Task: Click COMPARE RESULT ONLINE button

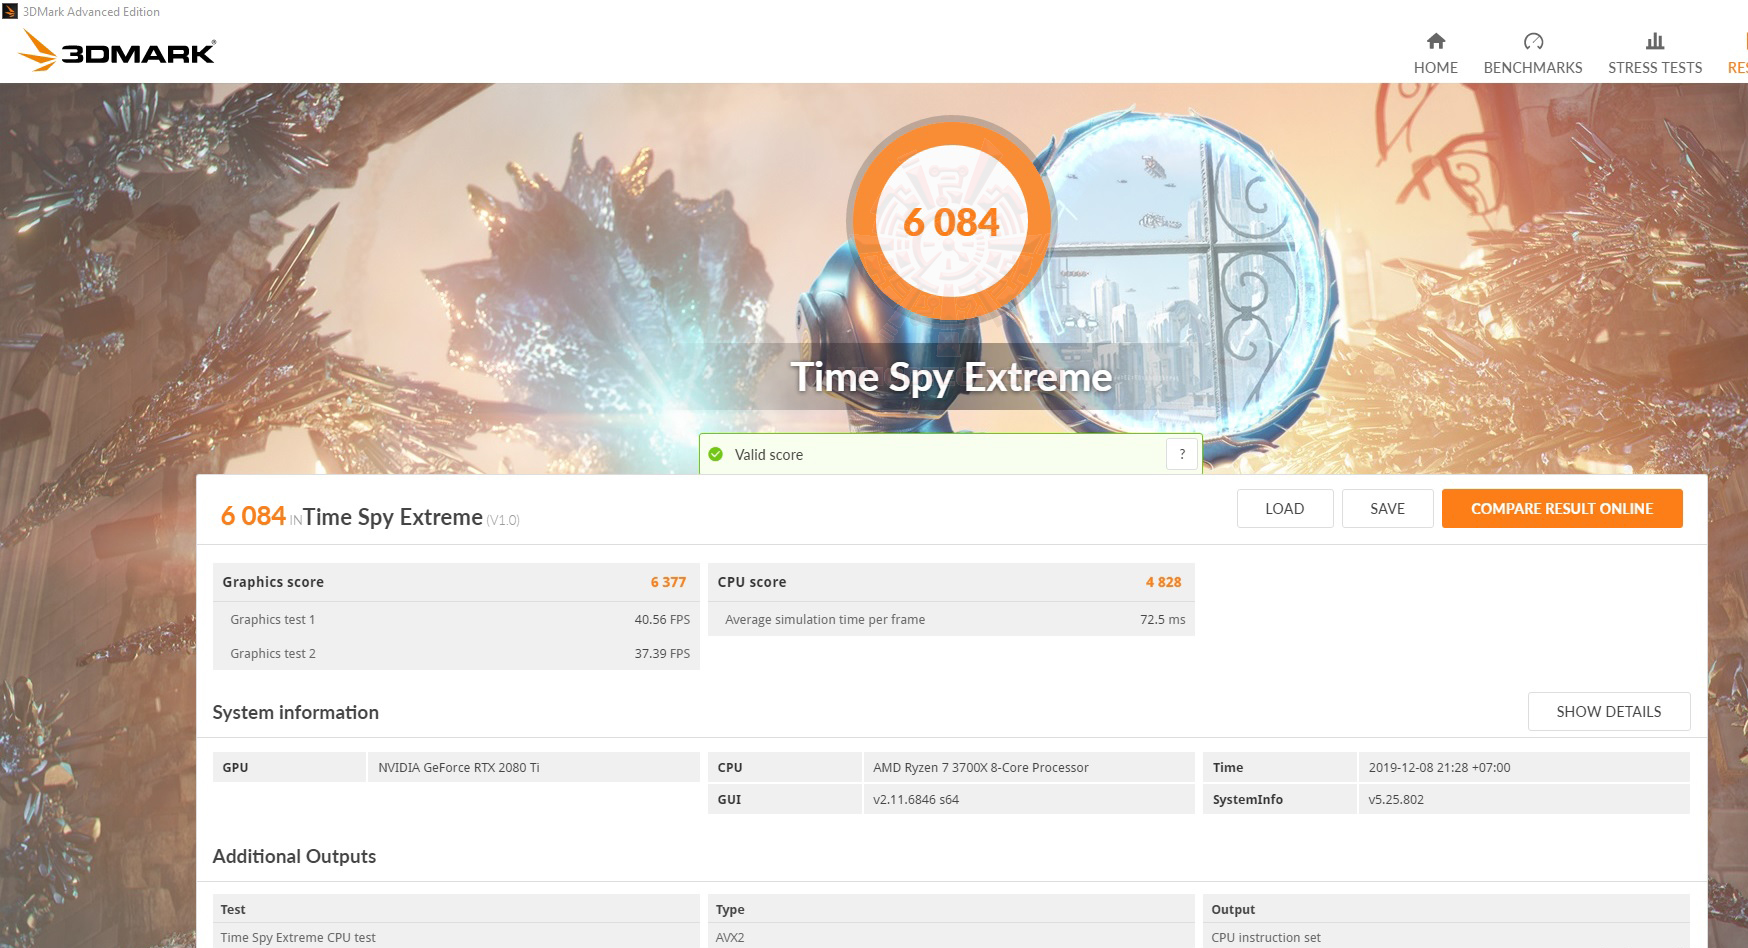Action: tap(1562, 508)
